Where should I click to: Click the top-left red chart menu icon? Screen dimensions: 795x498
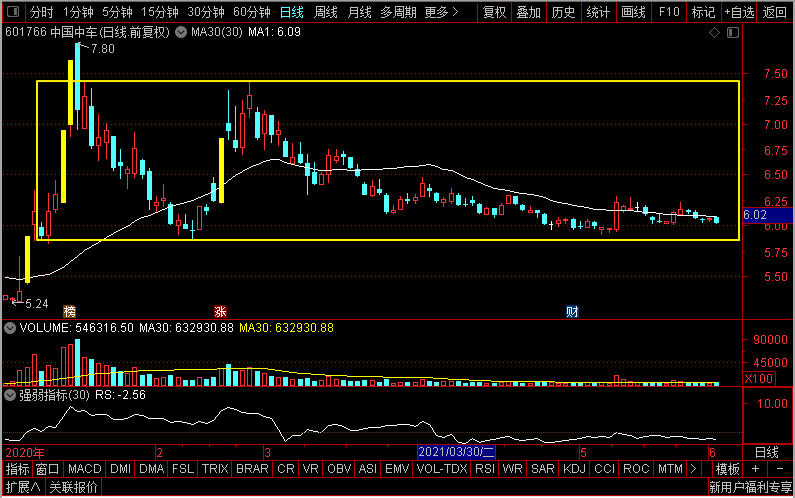click(x=11, y=13)
